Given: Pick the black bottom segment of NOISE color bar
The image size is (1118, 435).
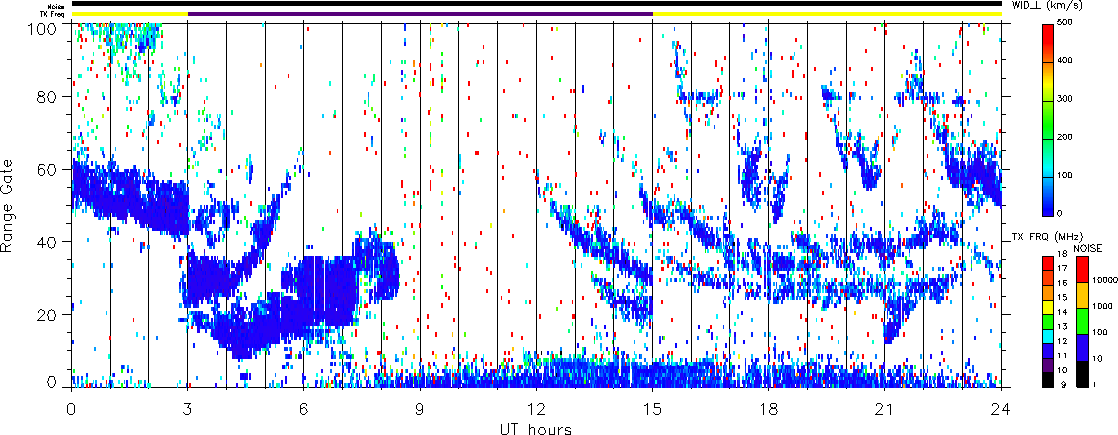Looking at the screenshot, I should pos(1082,374).
